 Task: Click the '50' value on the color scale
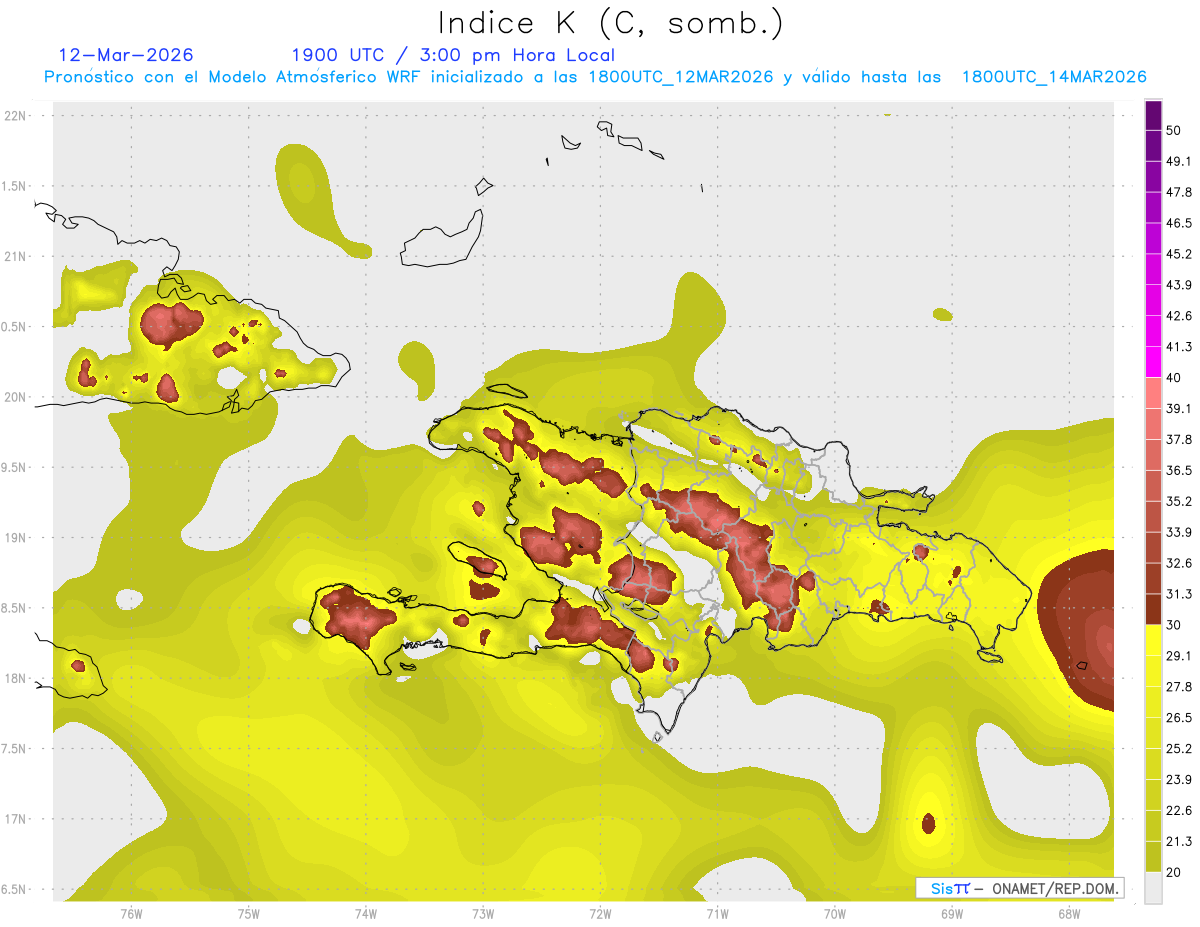click(1175, 131)
